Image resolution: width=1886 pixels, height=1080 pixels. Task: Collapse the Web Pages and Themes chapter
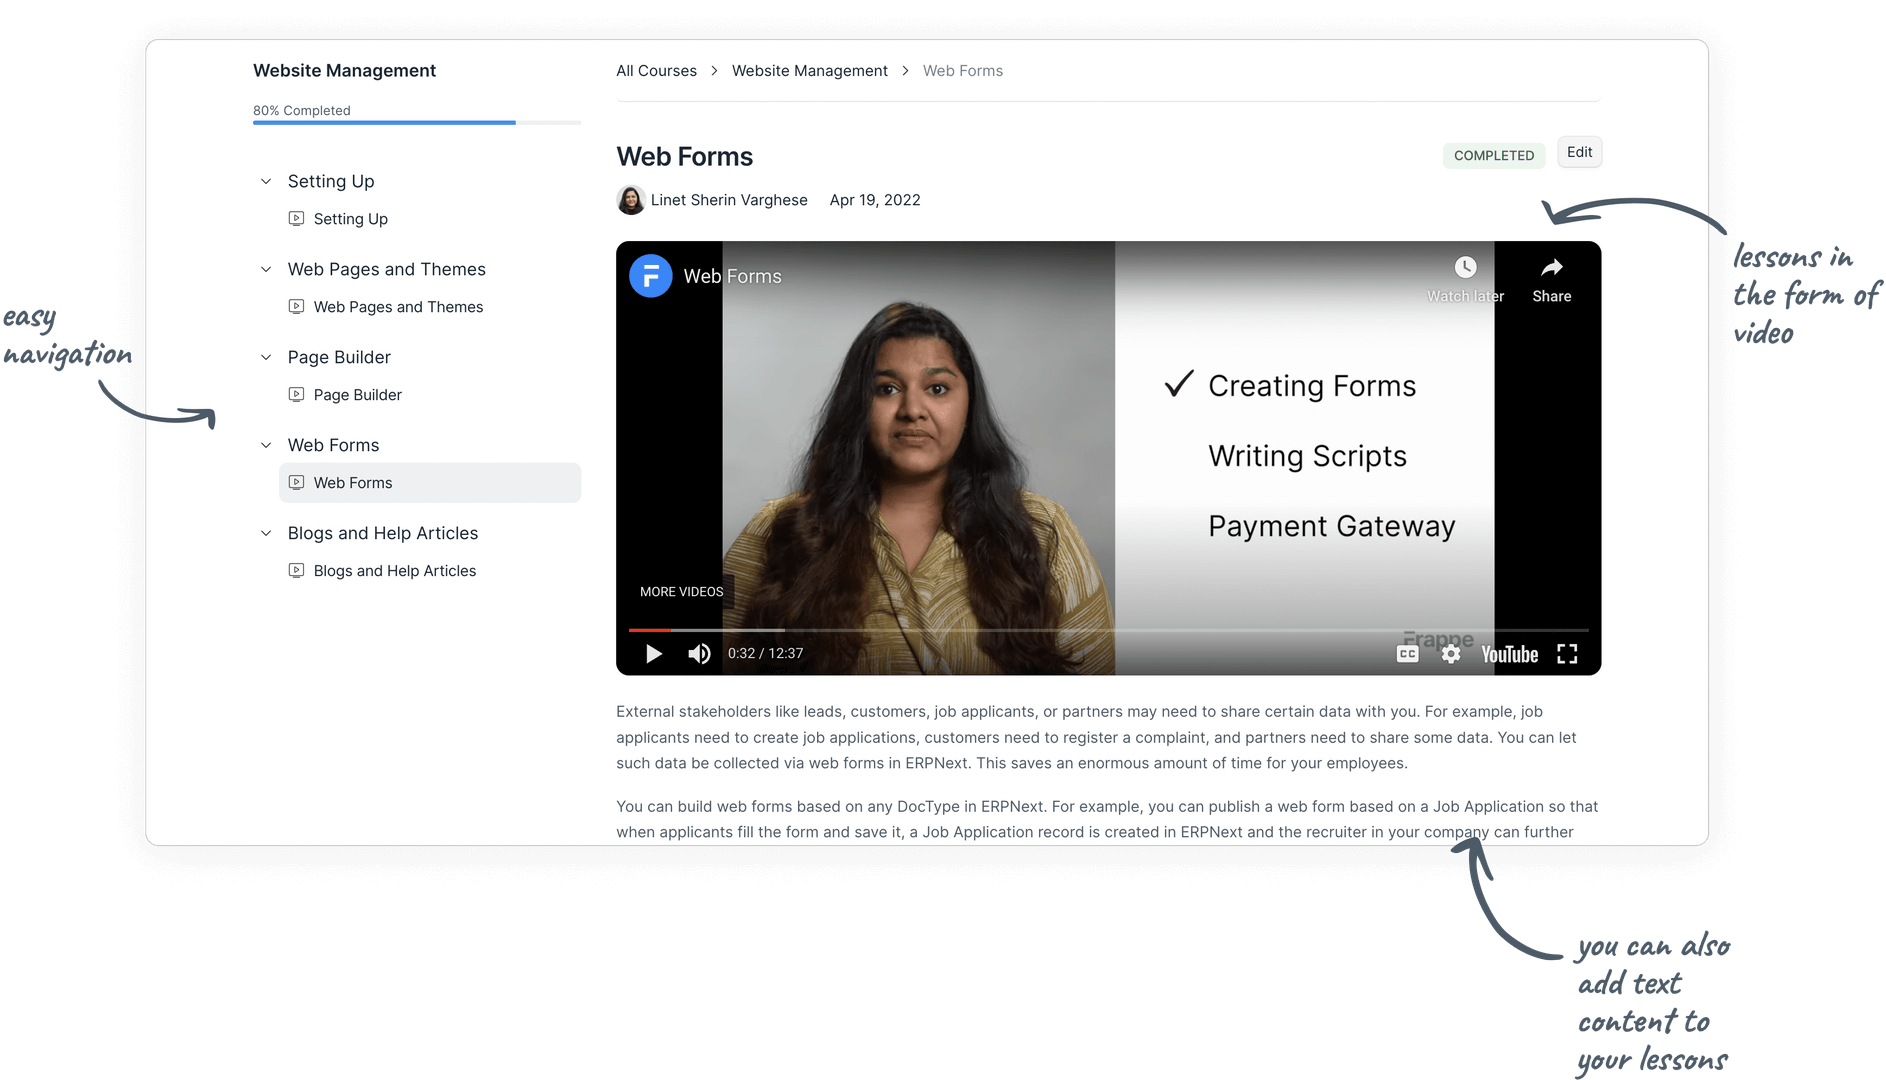click(x=266, y=270)
